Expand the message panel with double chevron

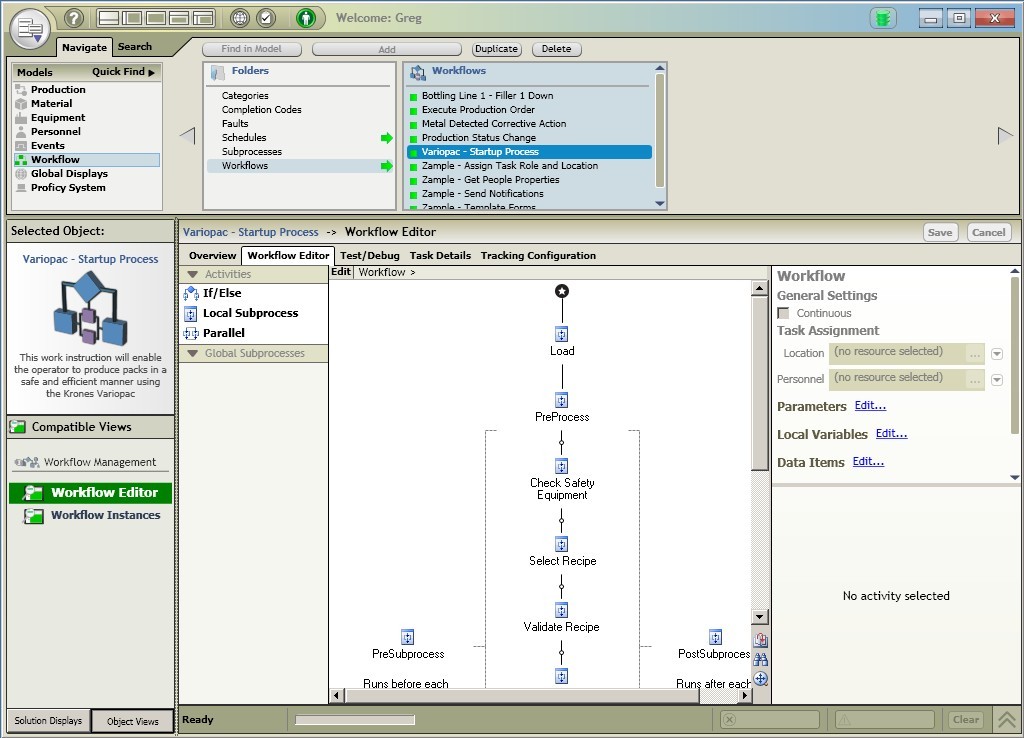pyautogui.click(x=1008, y=720)
